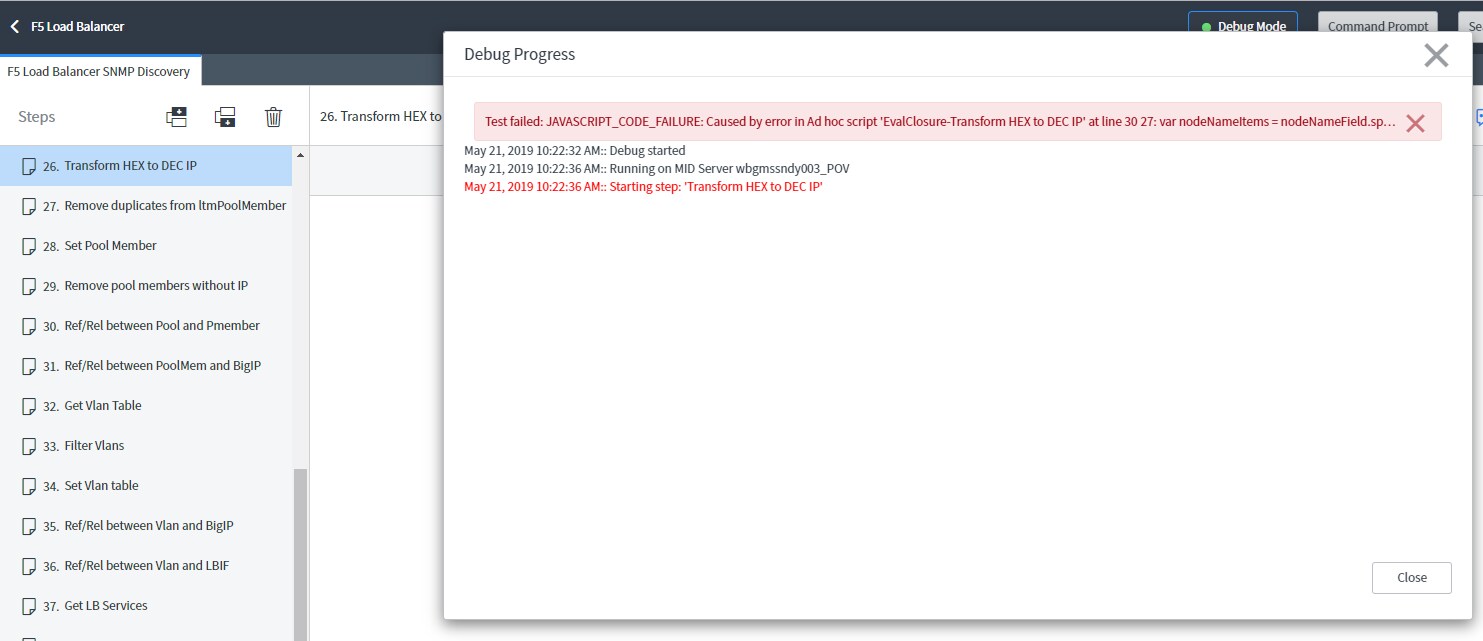The width and height of the screenshot is (1483, 641).
Task: Select step 26 Transform HEX to DEC IP
Action: pyautogui.click(x=146, y=165)
